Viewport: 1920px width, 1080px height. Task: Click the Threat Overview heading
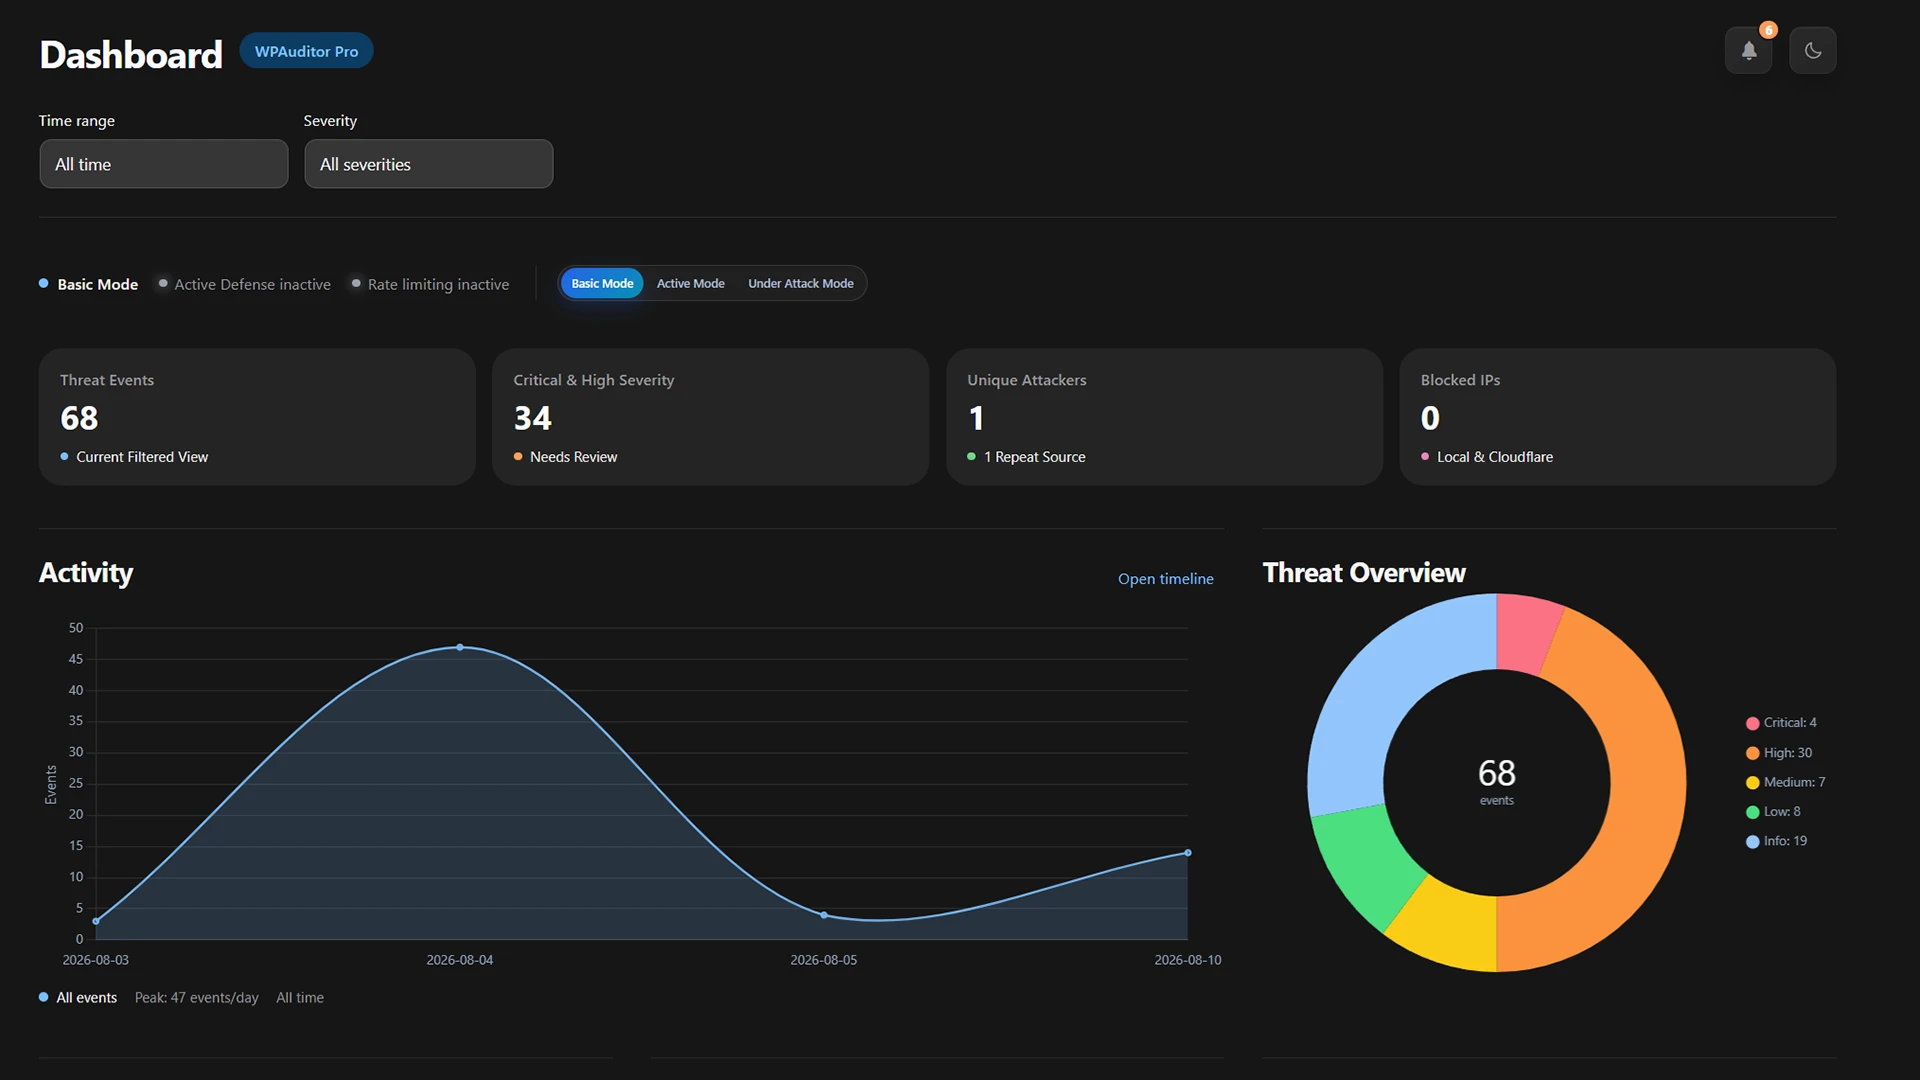click(1364, 573)
